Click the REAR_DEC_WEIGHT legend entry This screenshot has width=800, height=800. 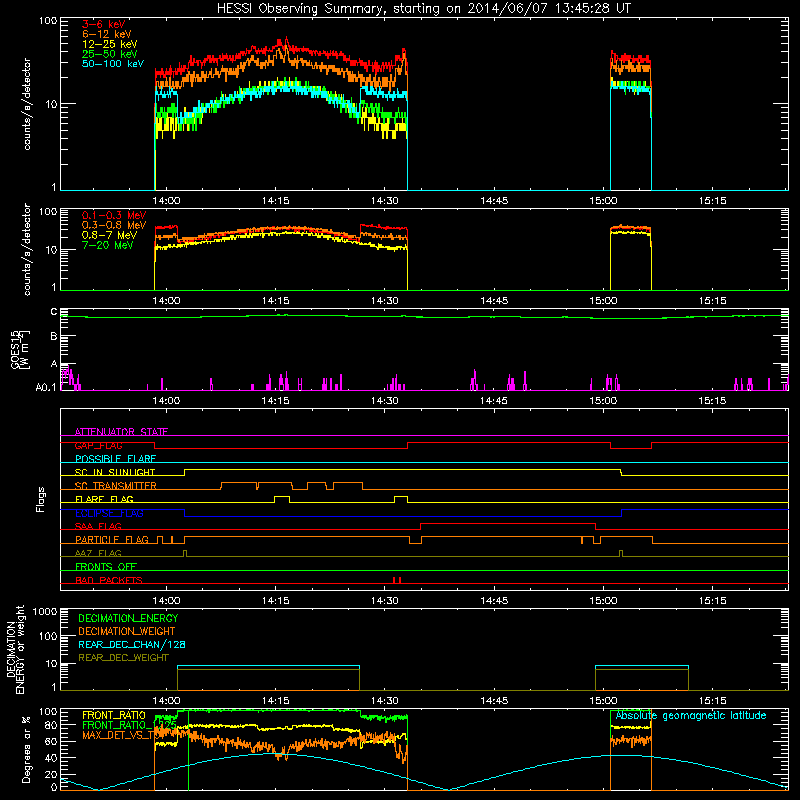(x=123, y=658)
